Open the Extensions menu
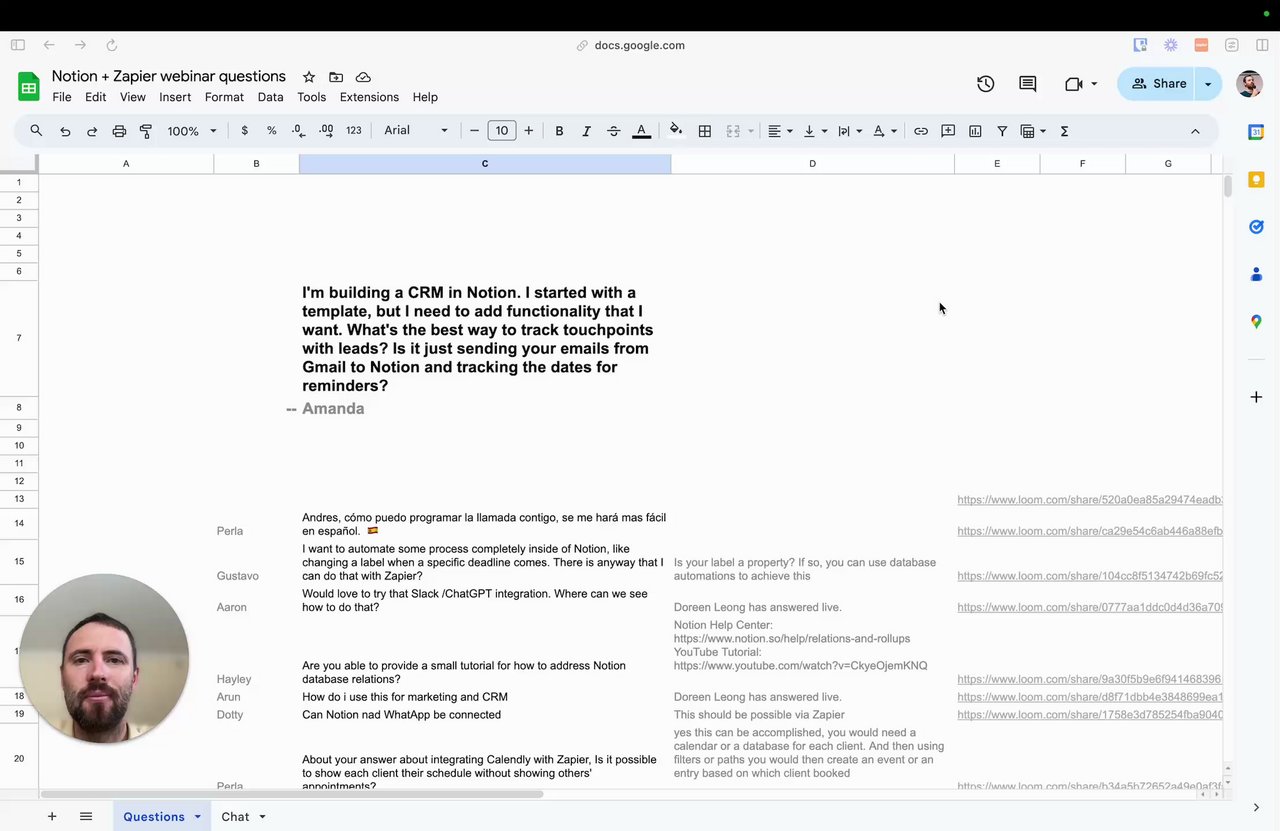 tap(369, 97)
